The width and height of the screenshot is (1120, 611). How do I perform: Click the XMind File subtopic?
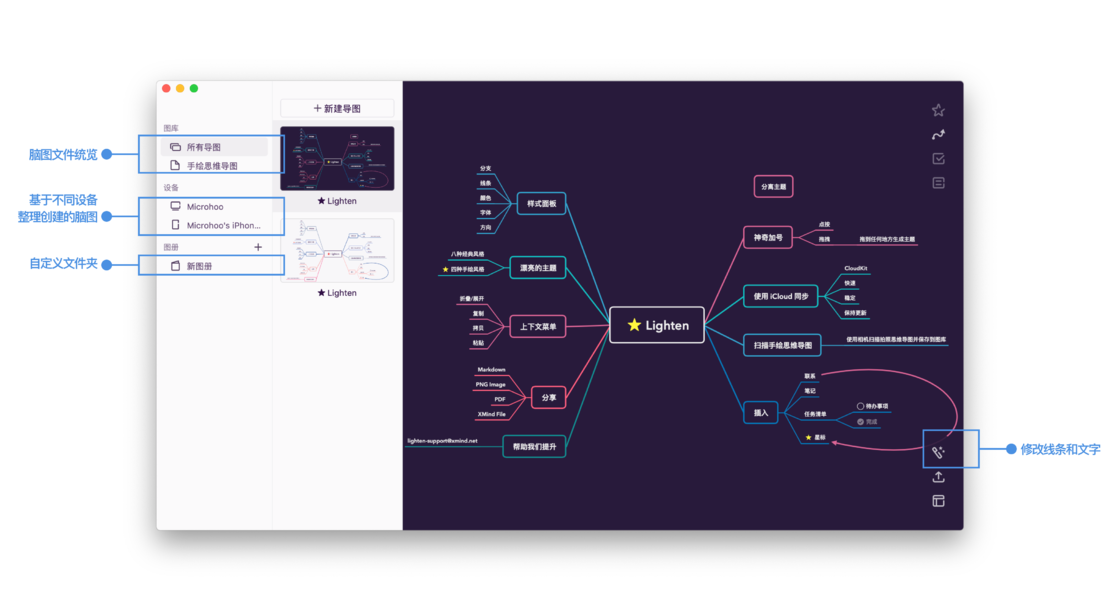pyautogui.click(x=491, y=414)
